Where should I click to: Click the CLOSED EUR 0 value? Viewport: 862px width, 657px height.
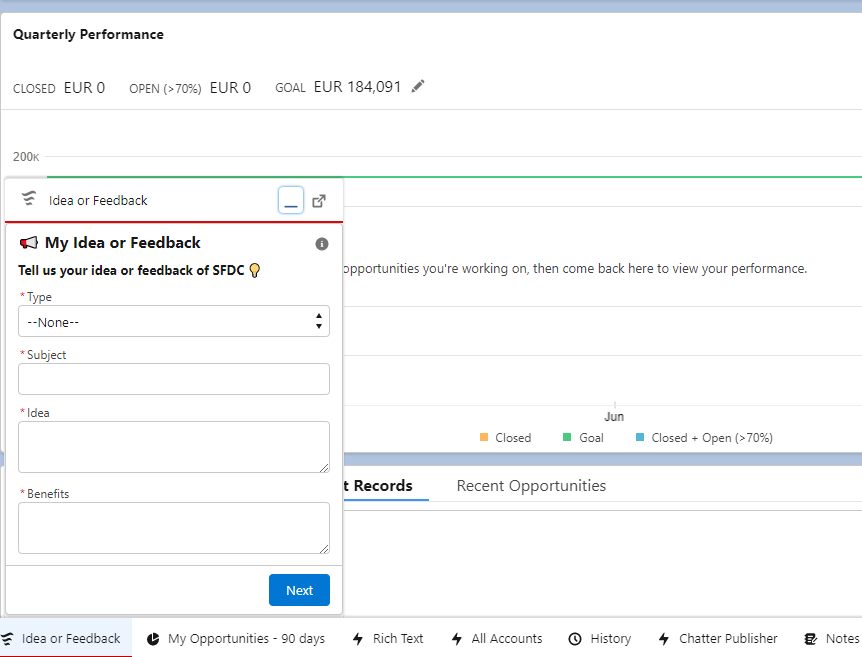84,88
